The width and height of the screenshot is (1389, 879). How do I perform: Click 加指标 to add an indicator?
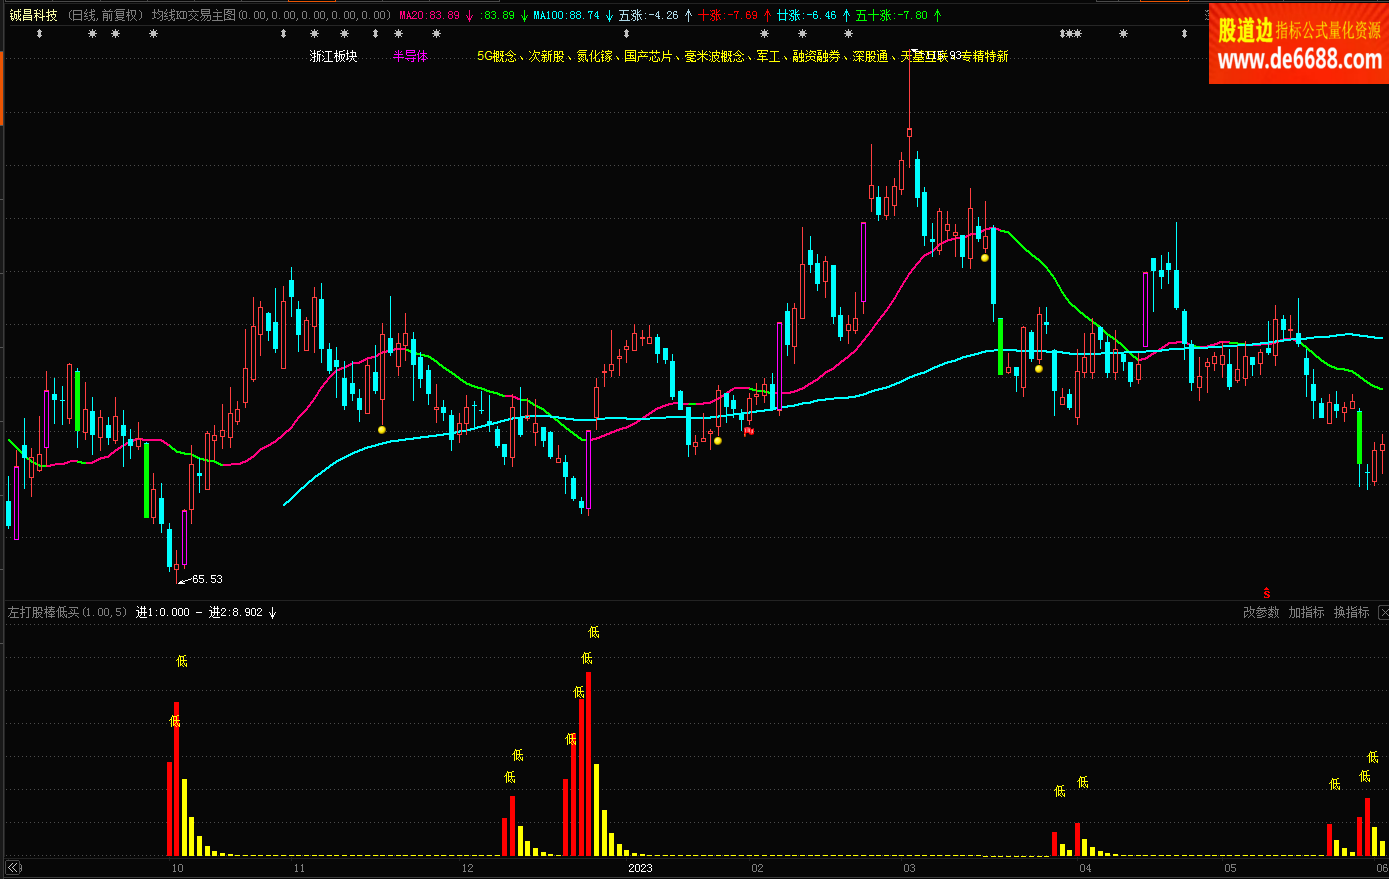coord(1306,612)
